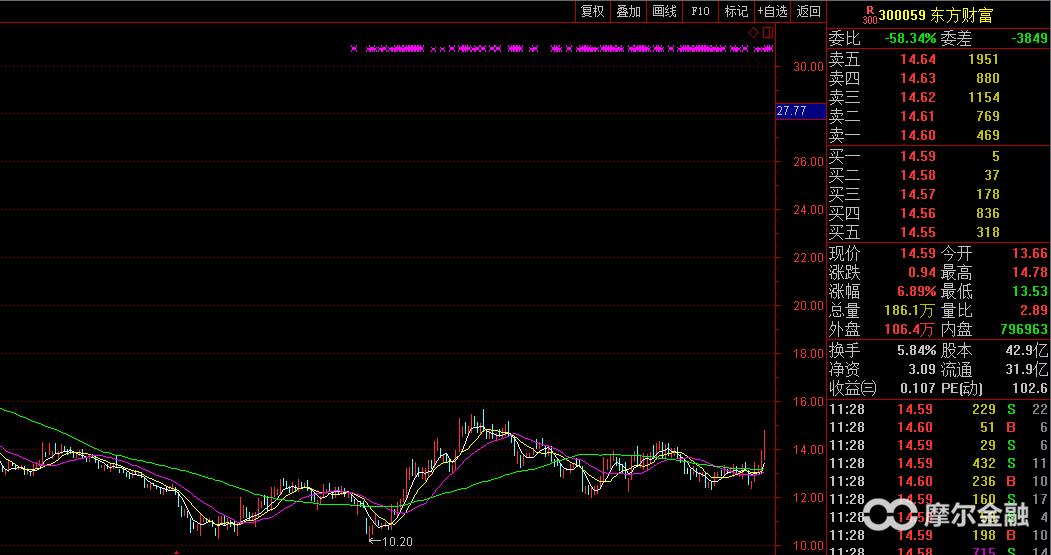The width and height of the screenshot is (1051, 555).
Task: Click the 22.00 label on the price axis
Action: (808, 257)
